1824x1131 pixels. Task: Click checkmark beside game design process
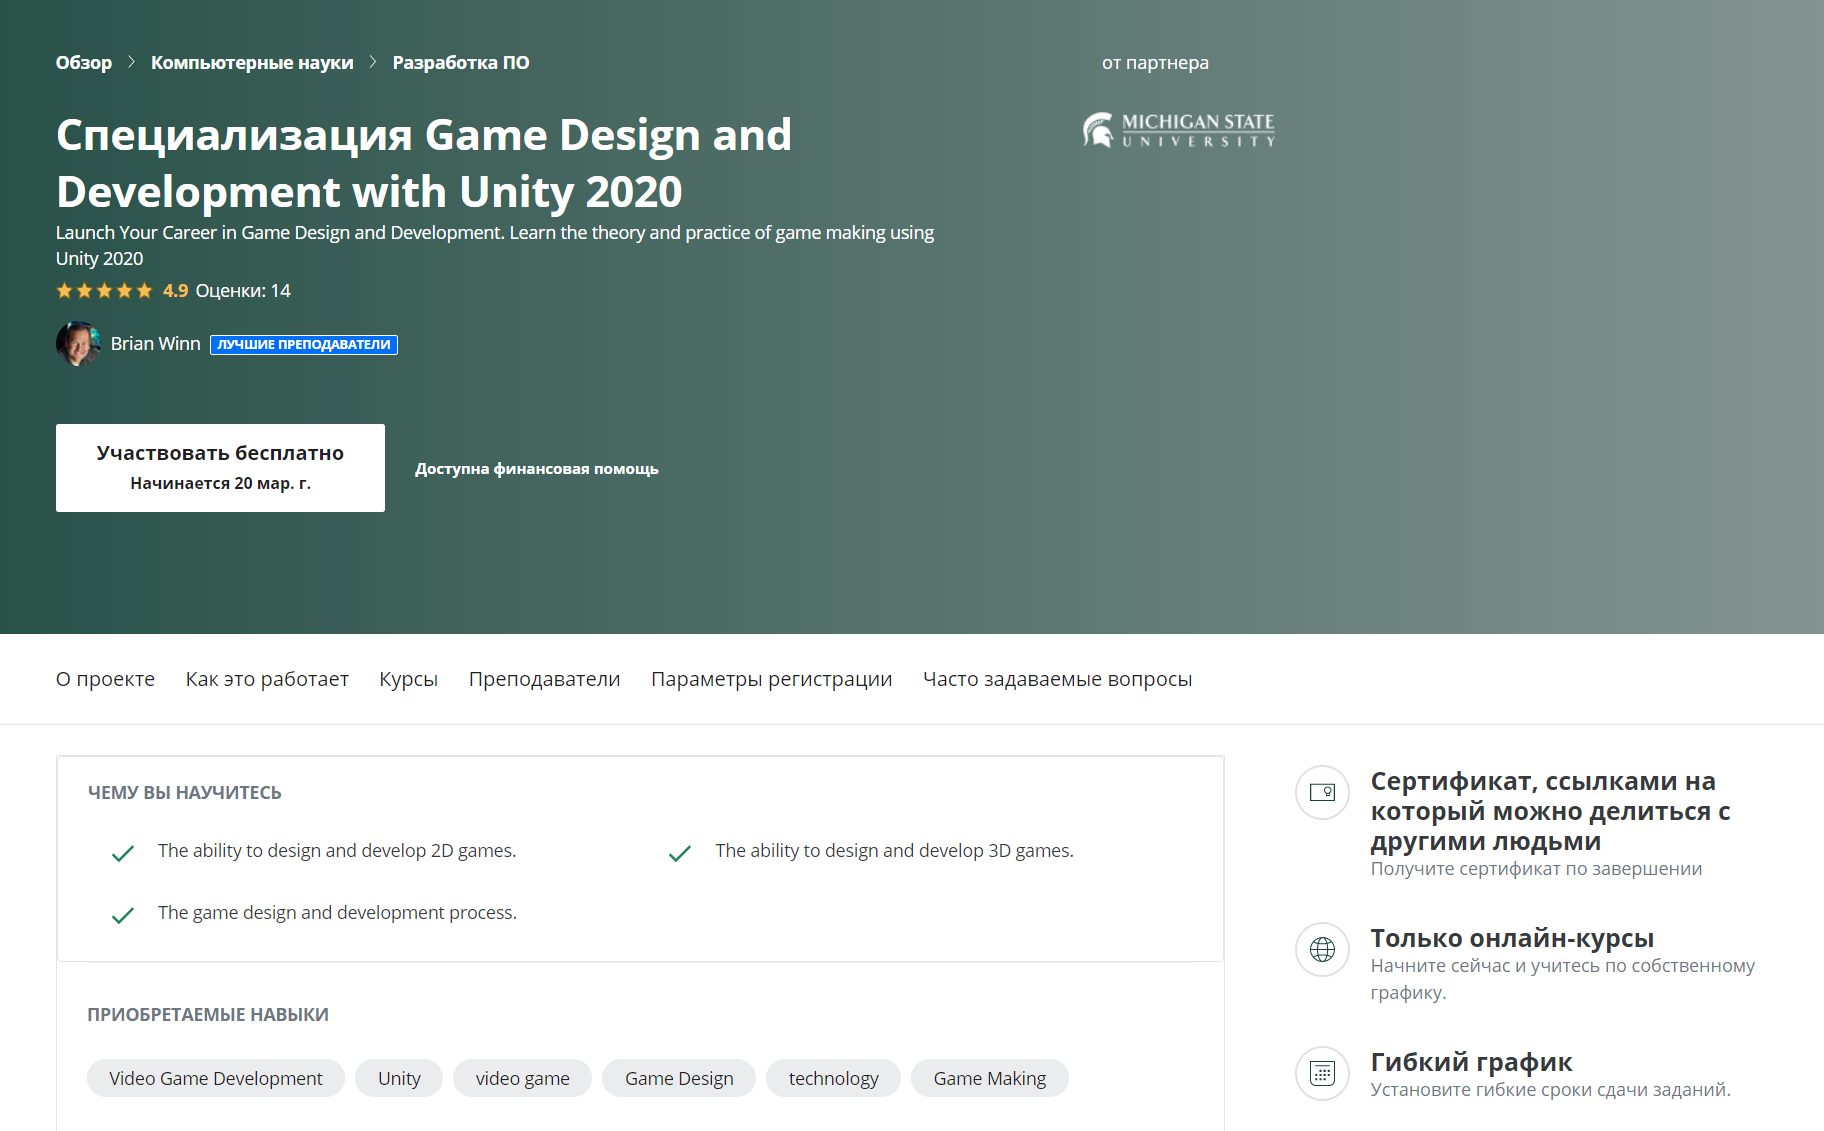[x=123, y=915]
